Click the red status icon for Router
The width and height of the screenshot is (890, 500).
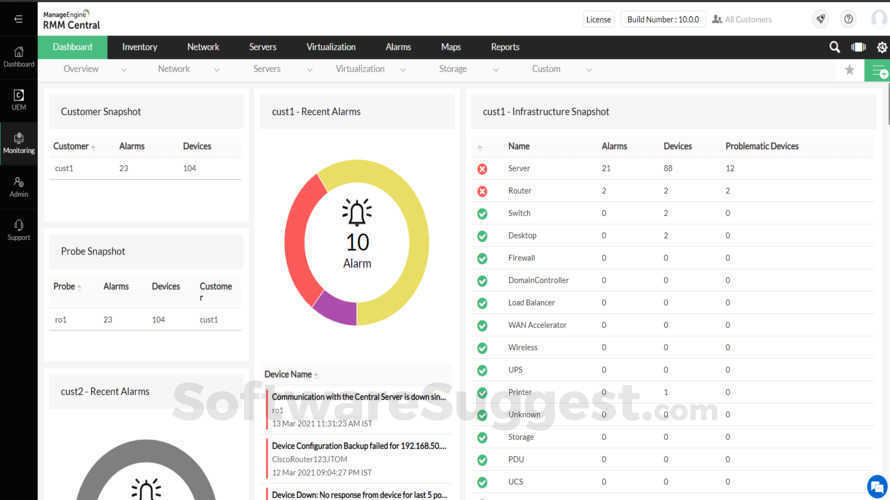[482, 191]
